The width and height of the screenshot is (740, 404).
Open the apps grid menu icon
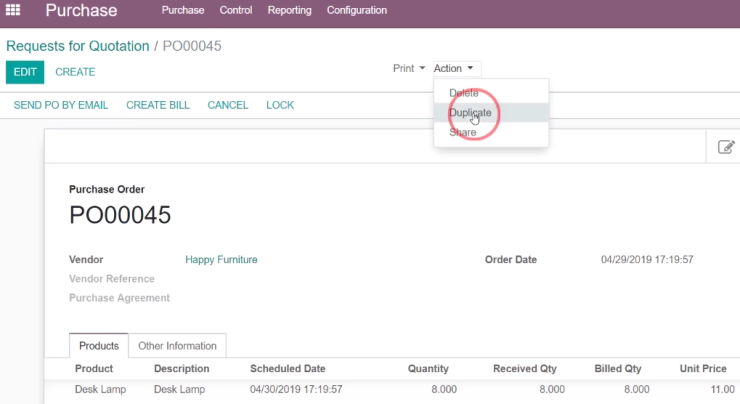click(x=13, y=10)
